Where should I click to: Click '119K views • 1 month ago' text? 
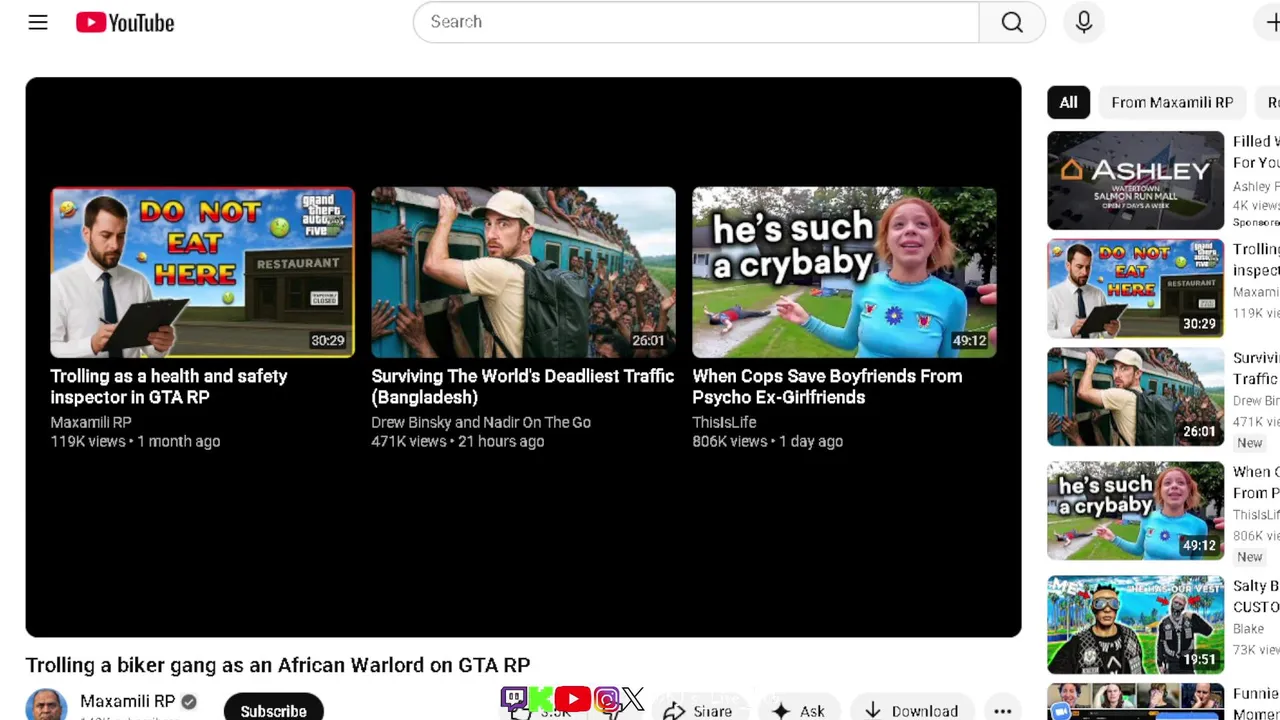click(x=135, y=441)
